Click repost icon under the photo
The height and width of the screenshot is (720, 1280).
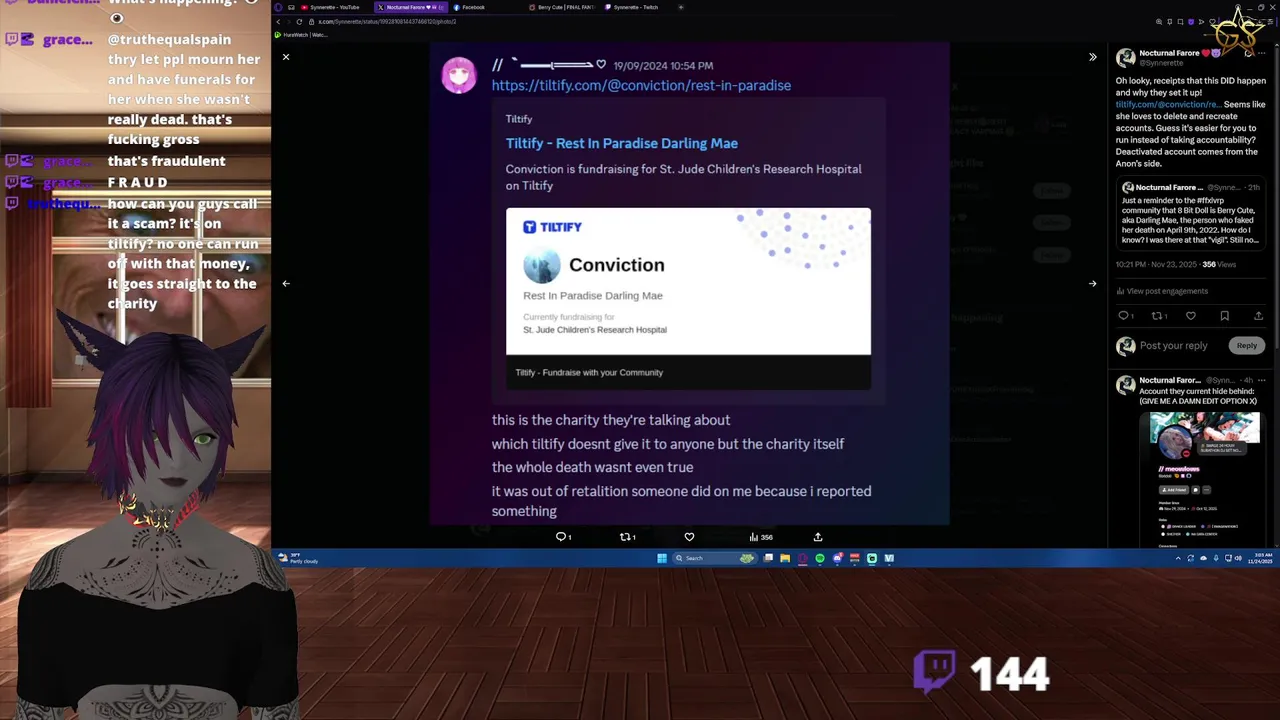pyautogui.click(x=627, y=537)
